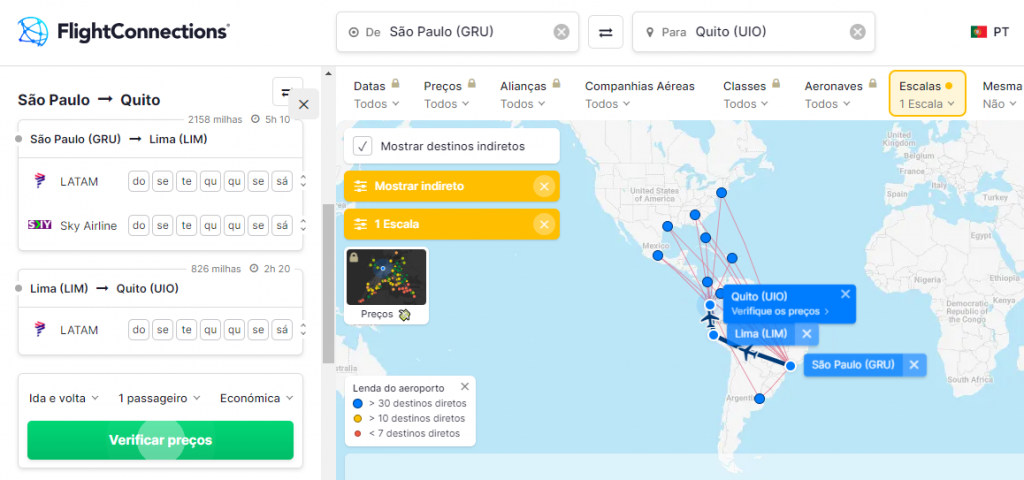Expand Sky Airline flight details arrows
The image size is (1024, 480).
(x=303, y=226)
